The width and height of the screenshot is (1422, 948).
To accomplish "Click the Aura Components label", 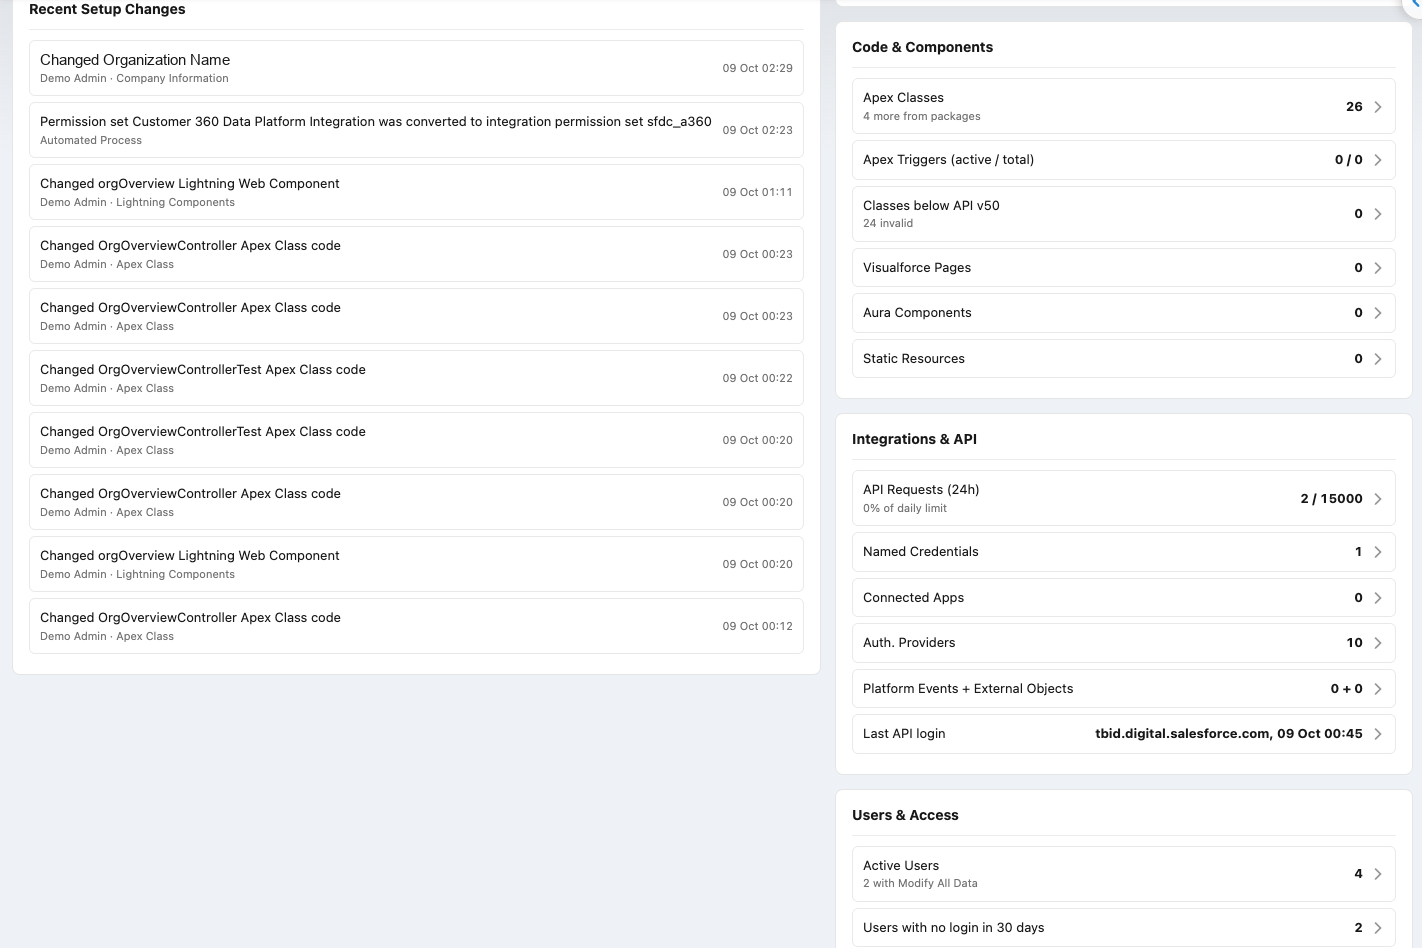I will tap(917, 313).
